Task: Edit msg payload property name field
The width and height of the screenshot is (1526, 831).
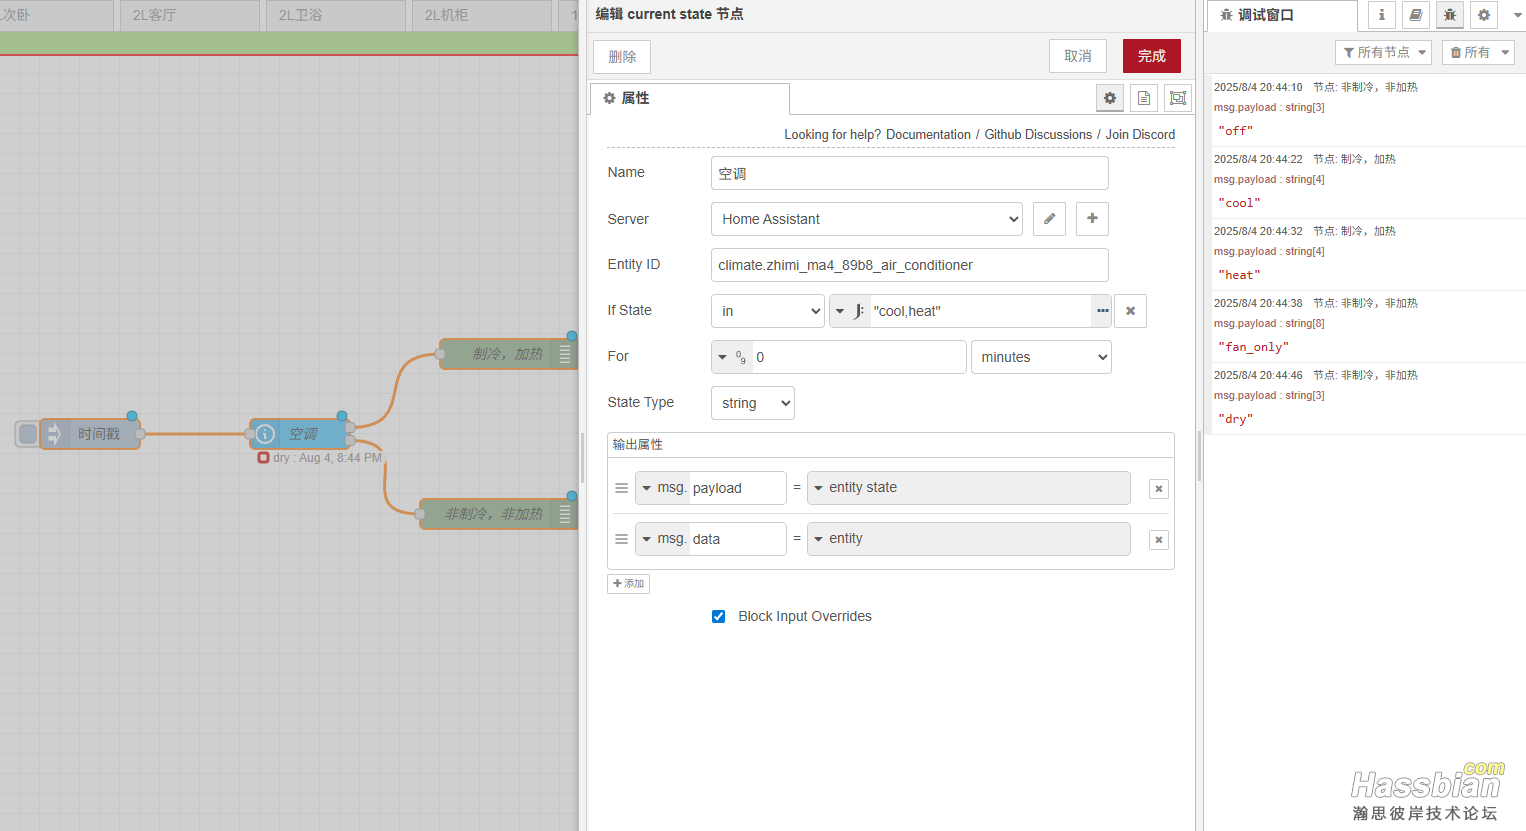Action: pyautogui.click(x=737, y=488)
